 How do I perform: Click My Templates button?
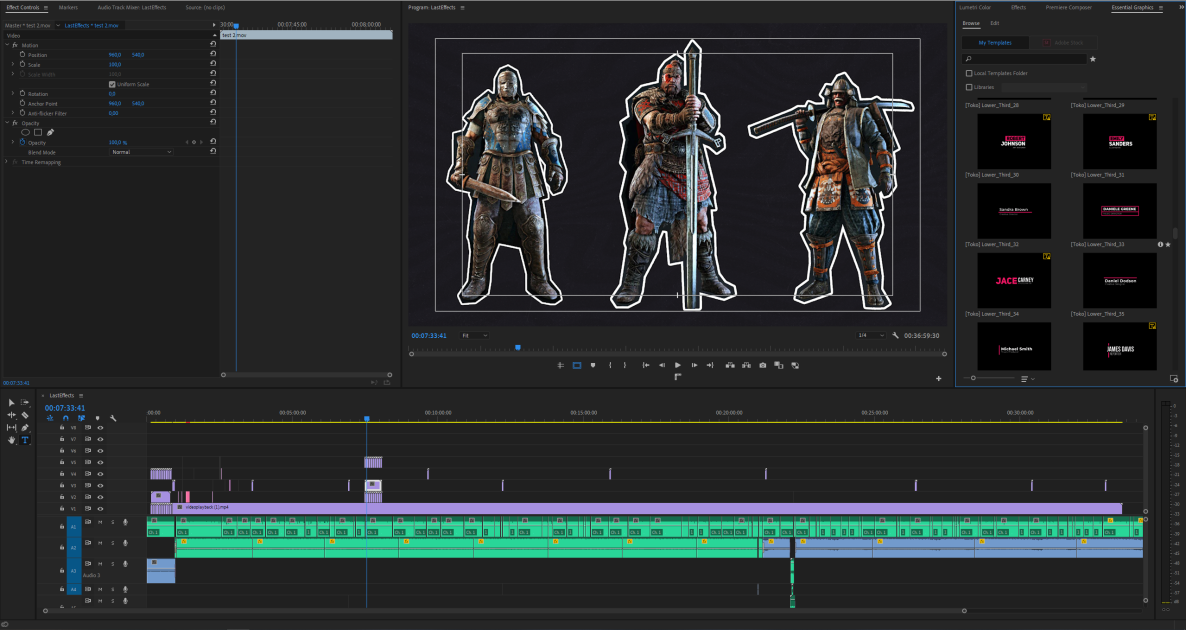click(995, 42)
